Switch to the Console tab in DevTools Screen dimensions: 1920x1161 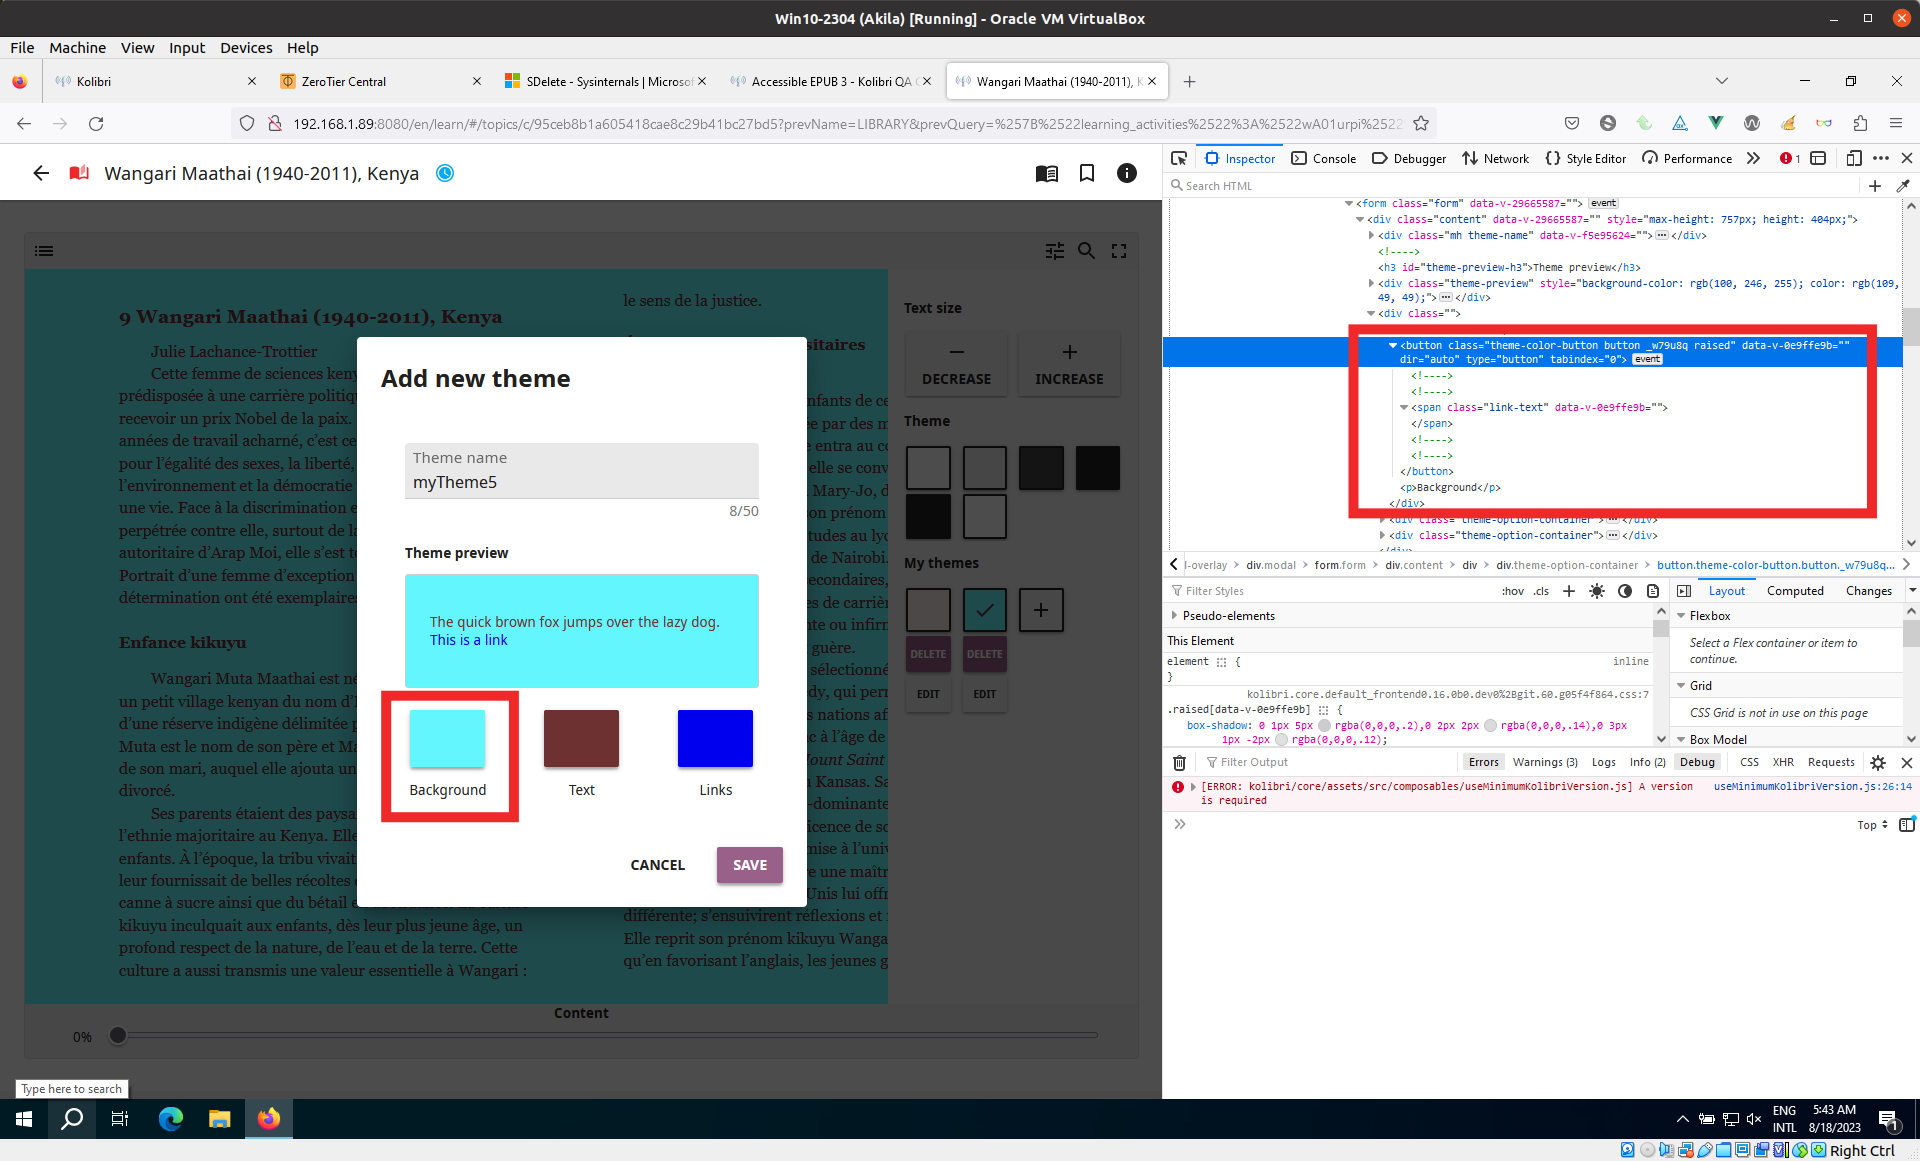tap(1323, 158)
